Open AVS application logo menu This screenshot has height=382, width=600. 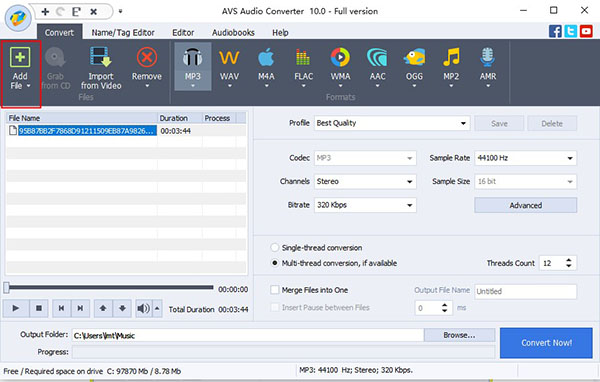pos(18,18)
